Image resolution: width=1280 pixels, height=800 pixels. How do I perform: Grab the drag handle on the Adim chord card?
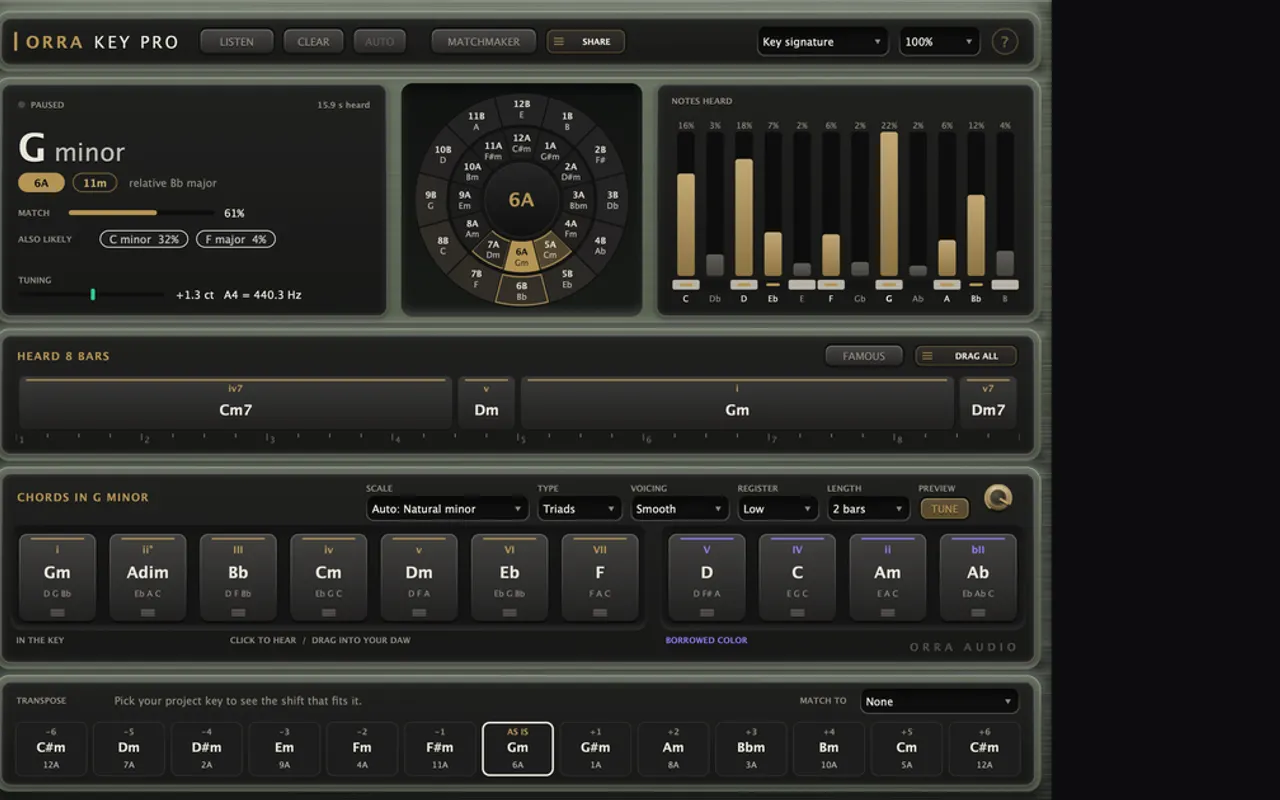[148, 612]
